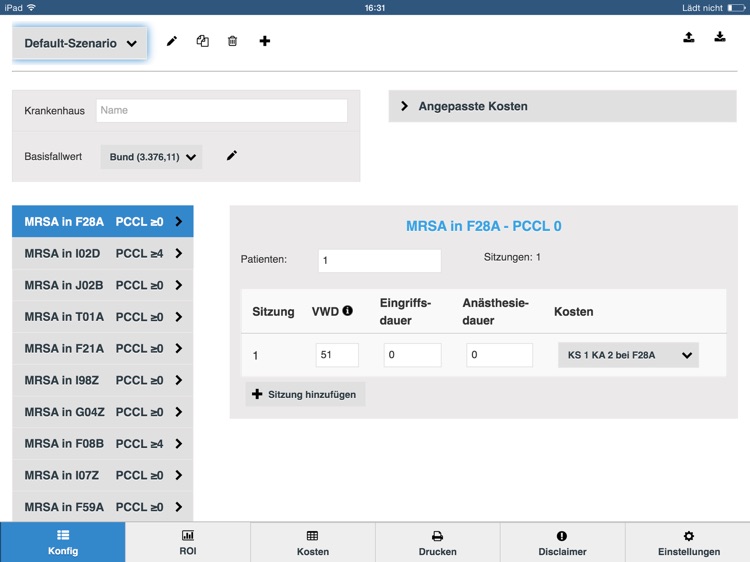Open MRSA in G04Z PCCL ≥0 entry
This screenshot has width=750, height=562.
(x=103, y=412)
